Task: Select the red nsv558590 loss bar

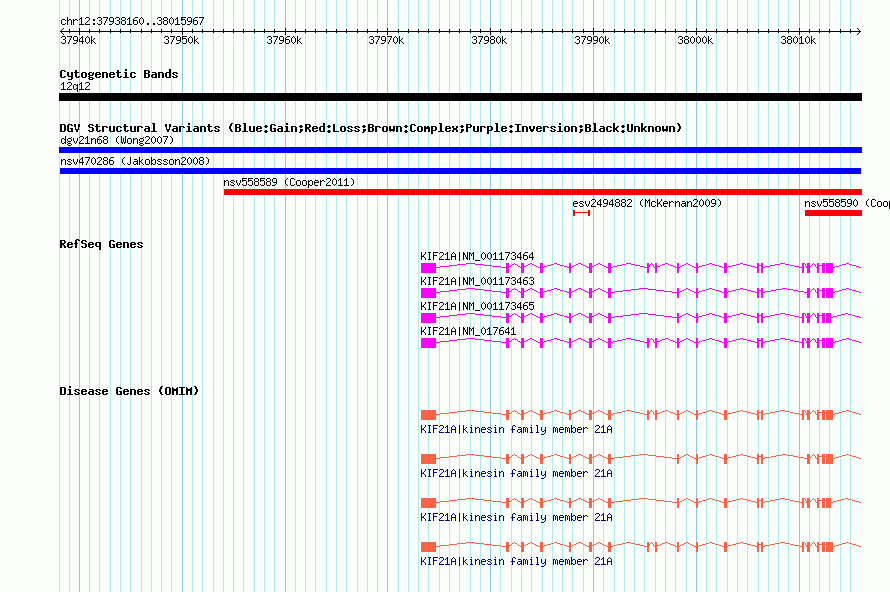Action: 833,213
